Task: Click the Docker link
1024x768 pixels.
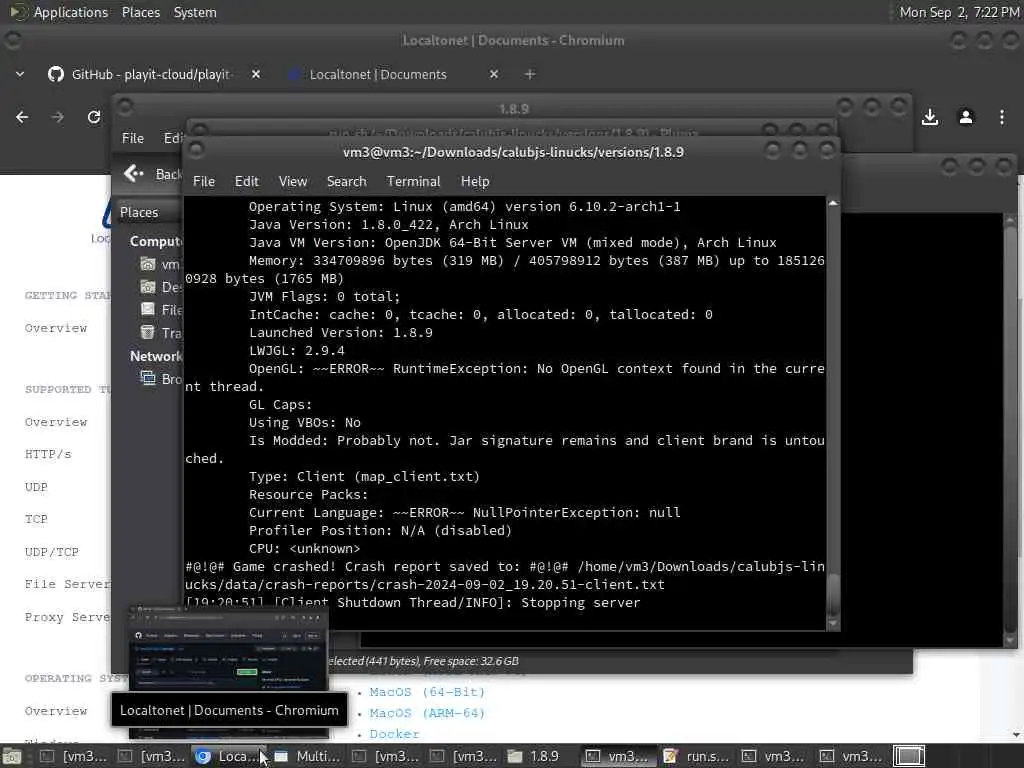Action: click(x=394, y=734)
